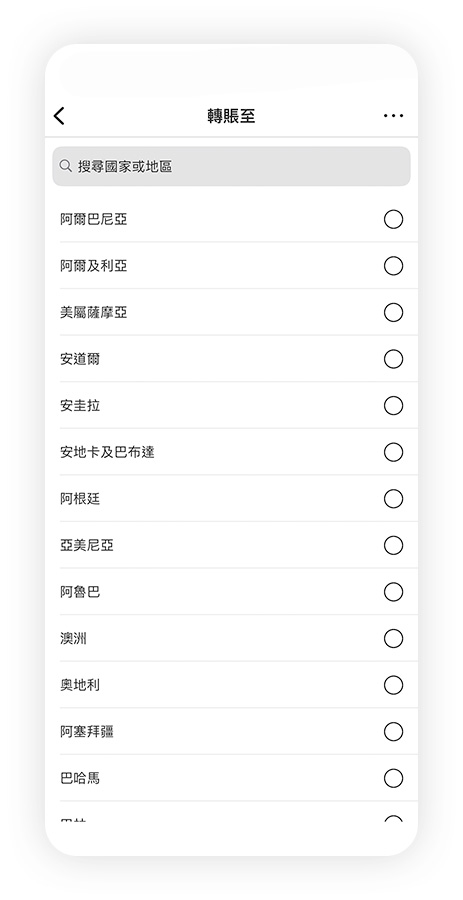Viewport: 463px width, 900px height.
Task: Select the 阿爾巴尼亞 radio button
Action: click(x=393, y=219)
